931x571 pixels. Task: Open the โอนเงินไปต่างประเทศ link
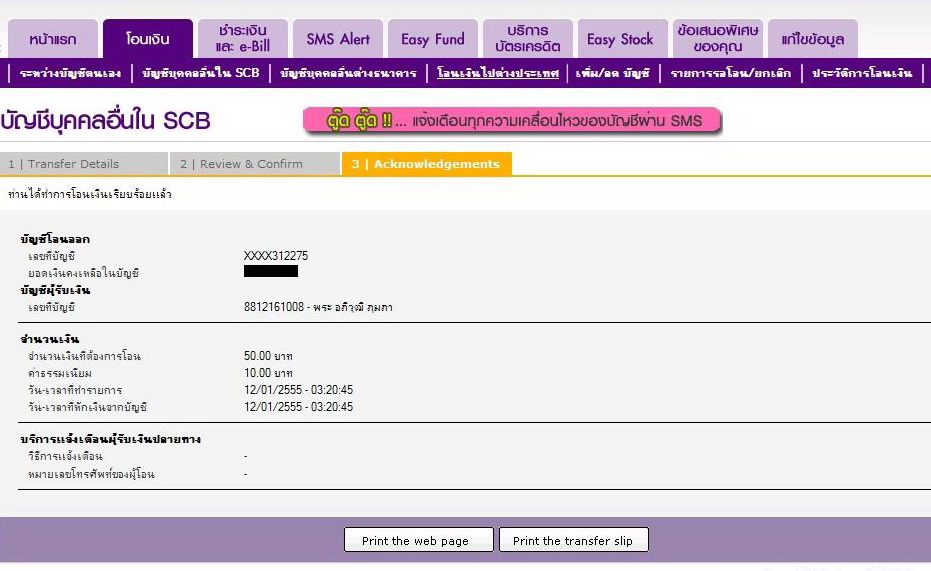point(498,73)
